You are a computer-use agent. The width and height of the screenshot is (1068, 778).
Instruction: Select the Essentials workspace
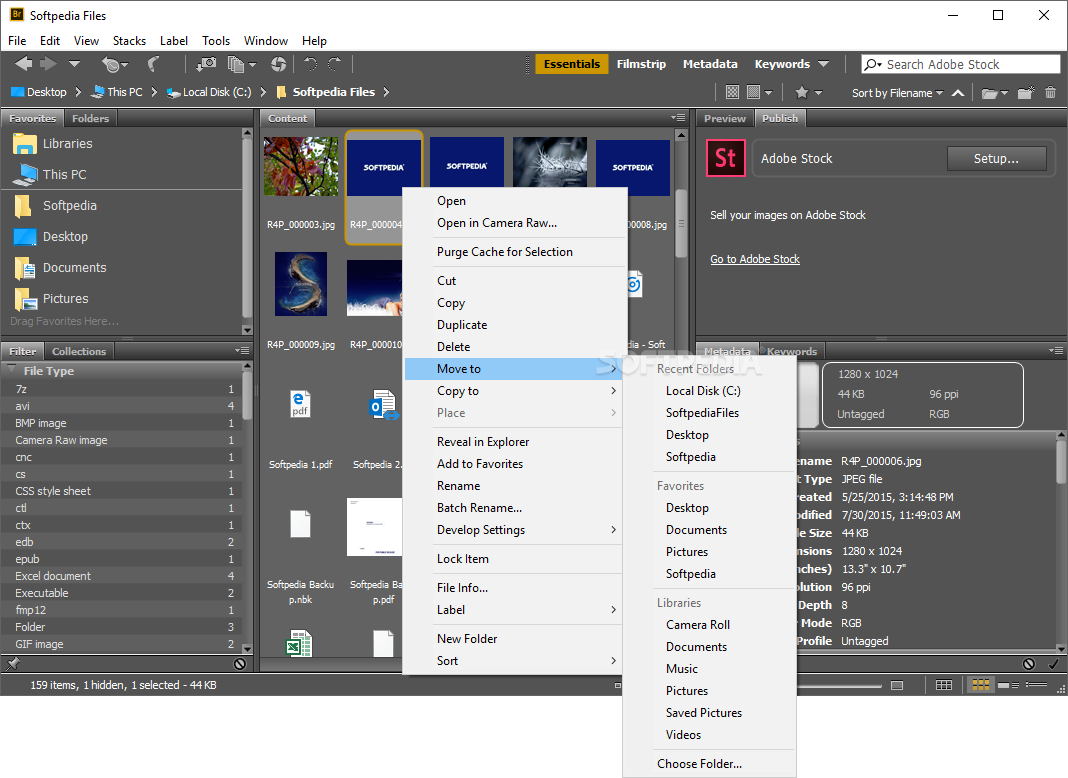(571, 64)
